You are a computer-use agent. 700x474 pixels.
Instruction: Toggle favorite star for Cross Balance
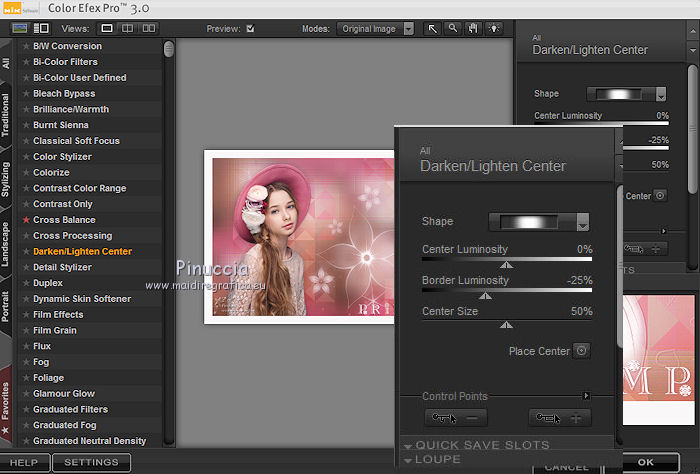[x=26, y=220]
